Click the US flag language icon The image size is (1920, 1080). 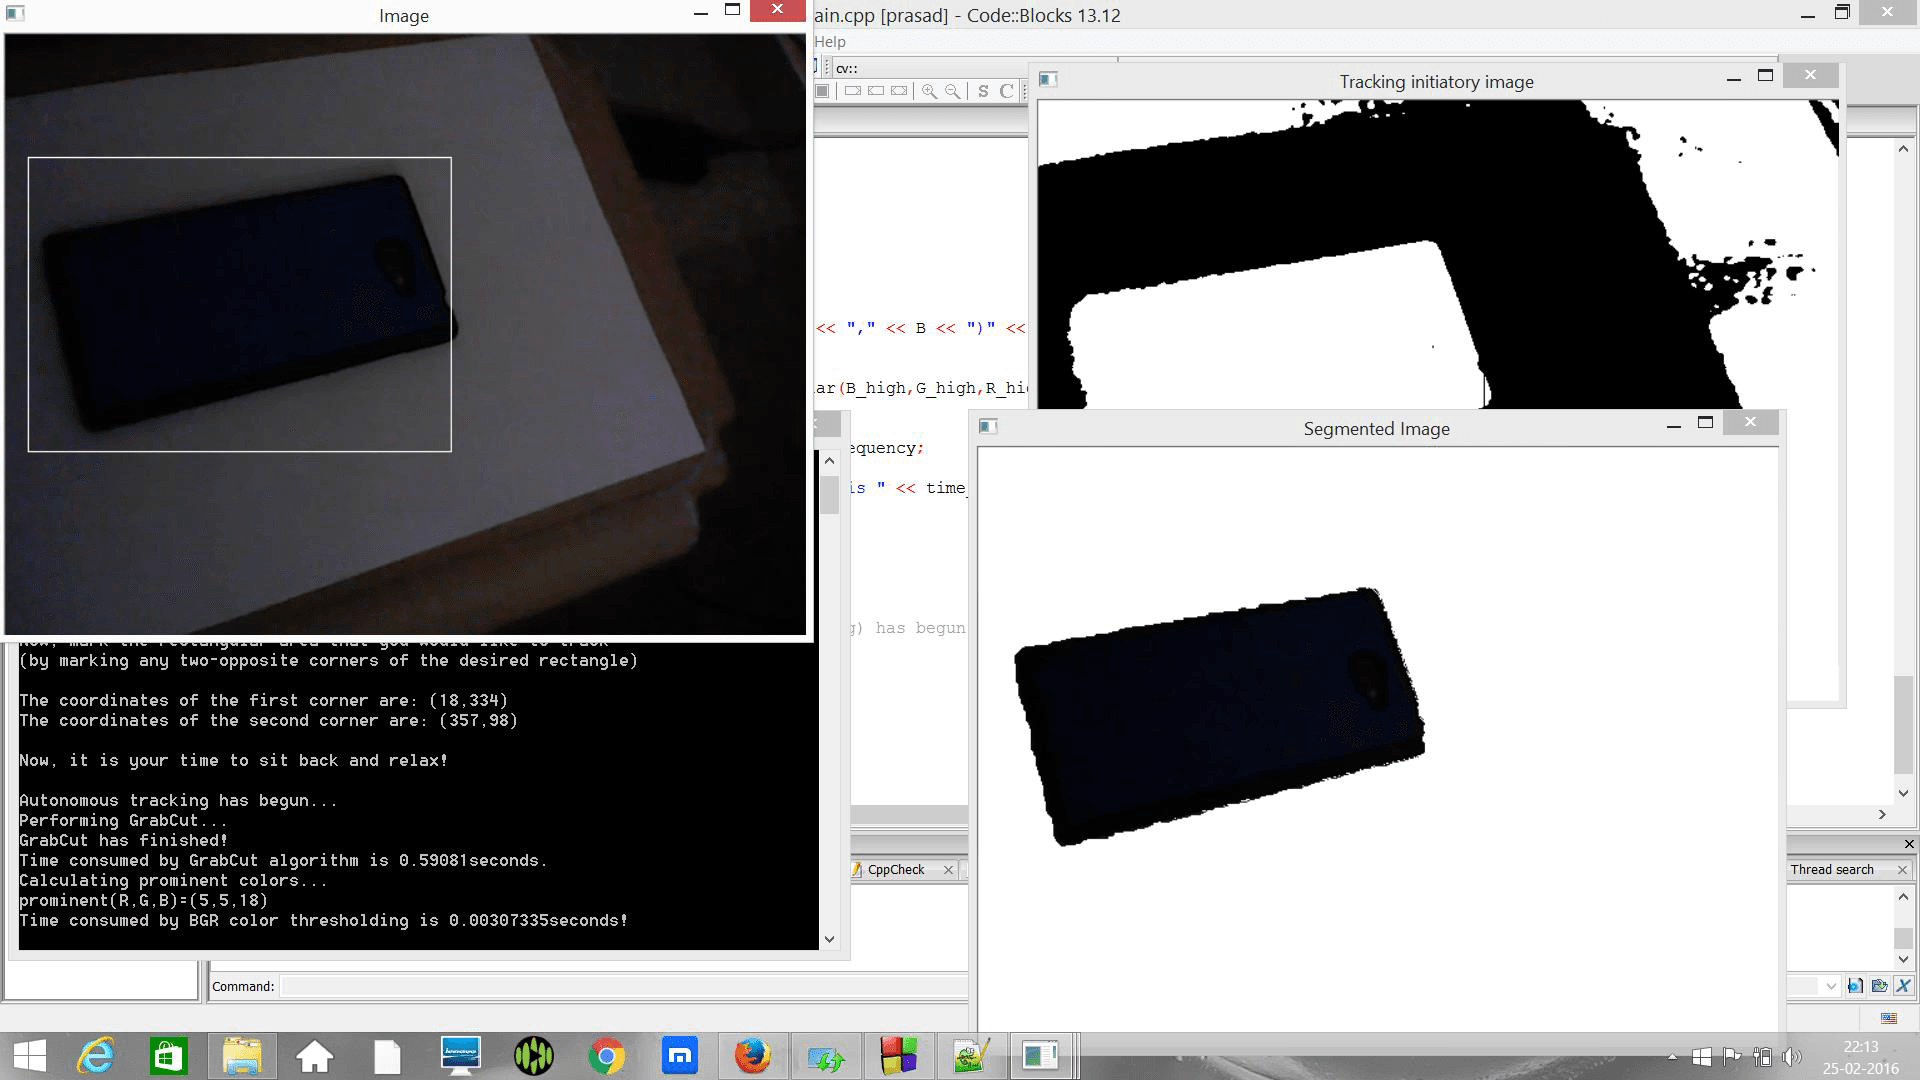(1889, 1018)
